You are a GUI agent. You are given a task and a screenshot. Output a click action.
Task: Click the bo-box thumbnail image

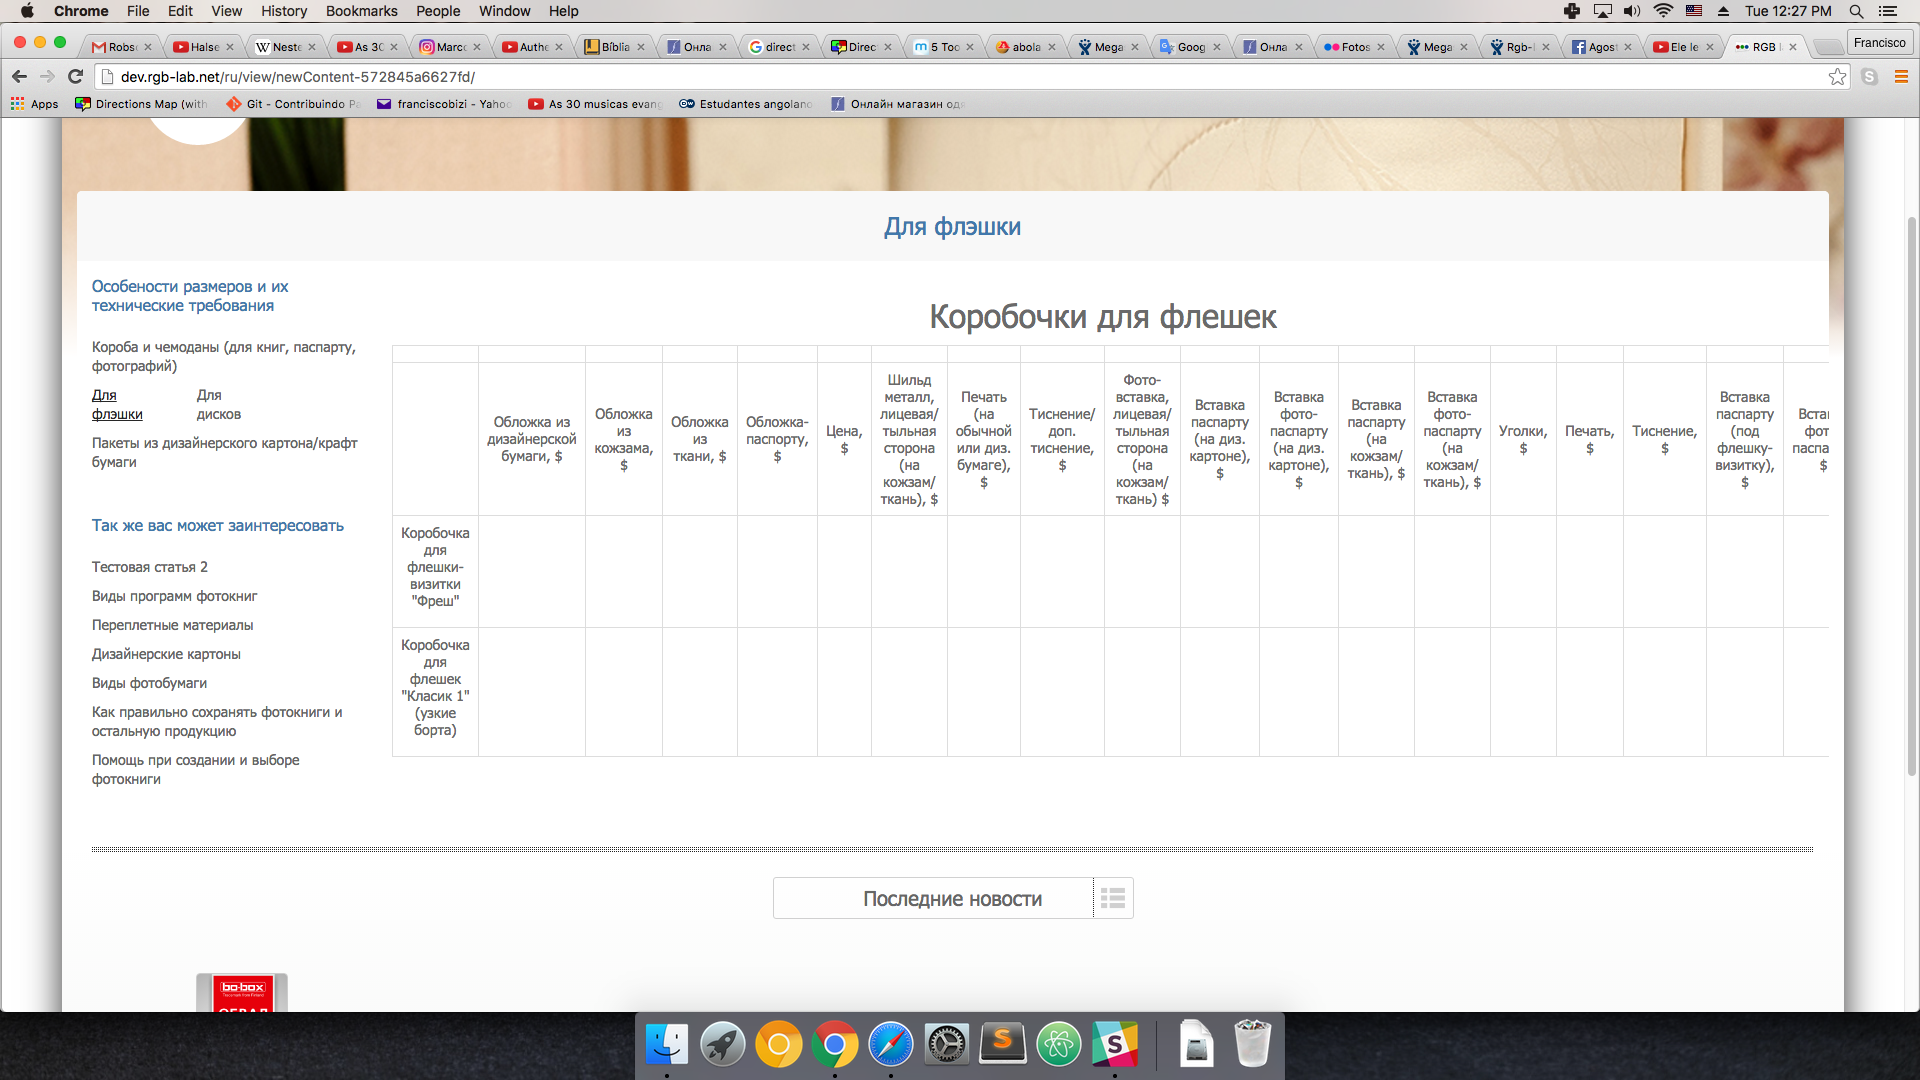[242, 993]
